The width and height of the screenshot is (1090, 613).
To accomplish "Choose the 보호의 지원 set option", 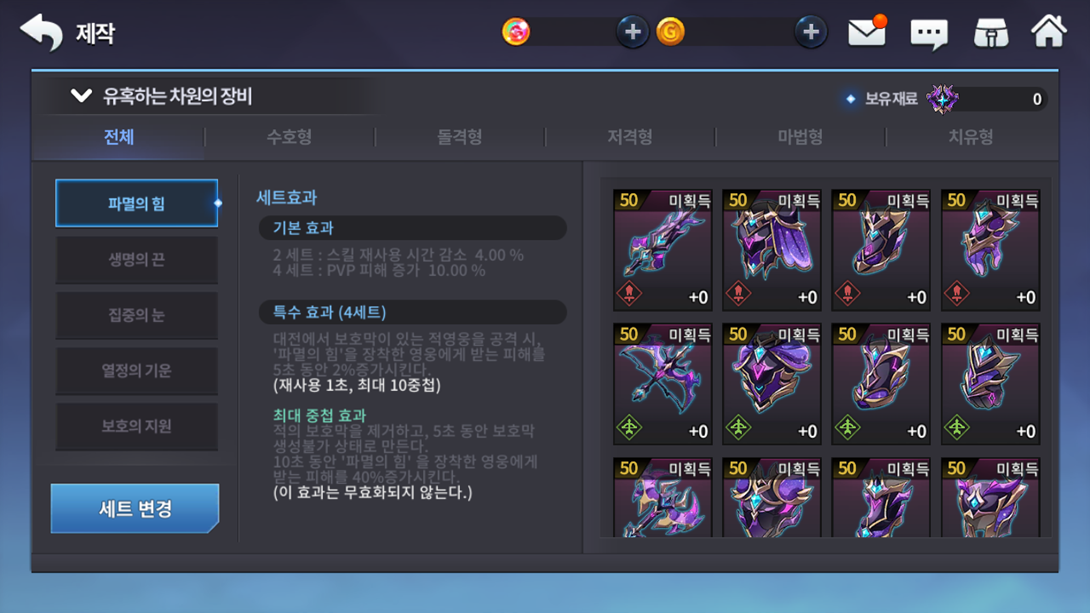I will pos(136,426).
